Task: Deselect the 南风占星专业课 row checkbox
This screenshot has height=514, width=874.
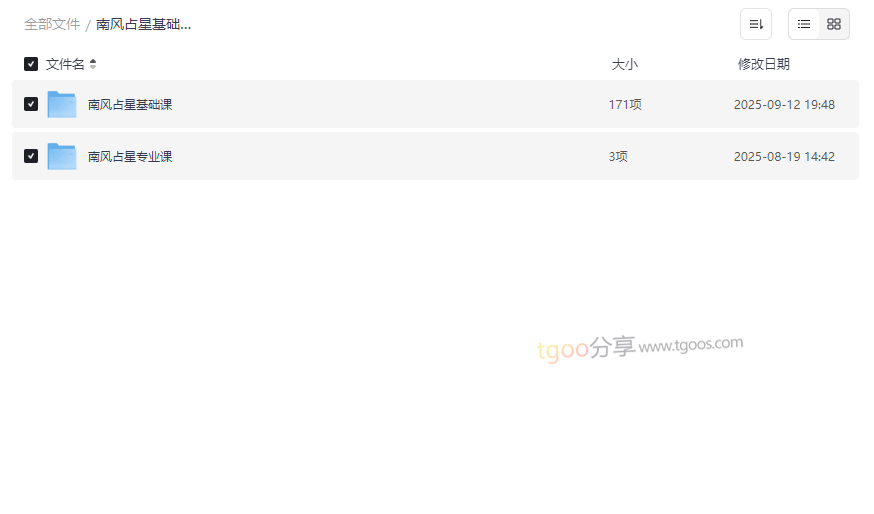Action: tap(31, 156)
